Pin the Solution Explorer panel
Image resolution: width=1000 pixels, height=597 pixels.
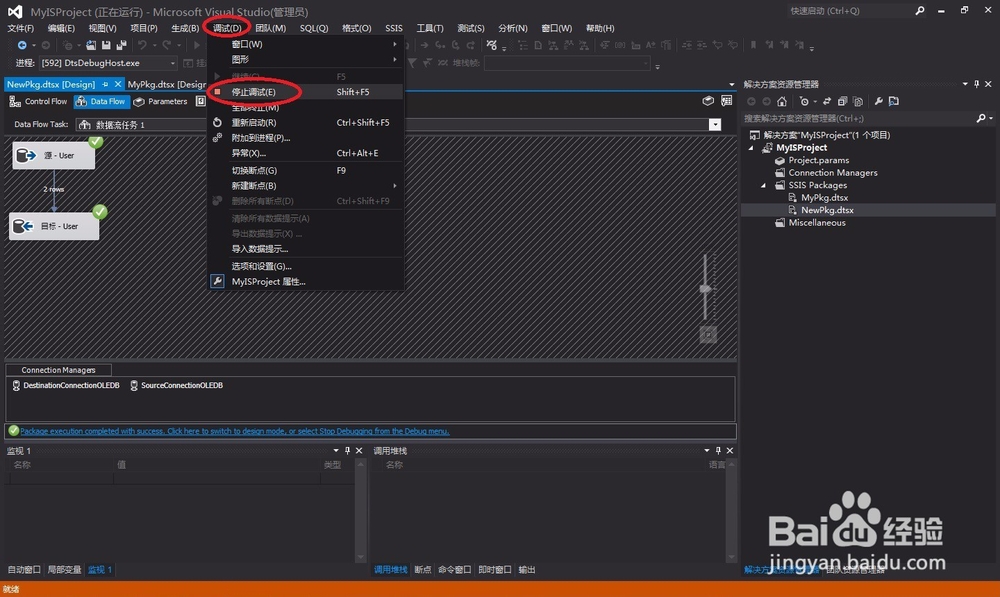point(976,84)
